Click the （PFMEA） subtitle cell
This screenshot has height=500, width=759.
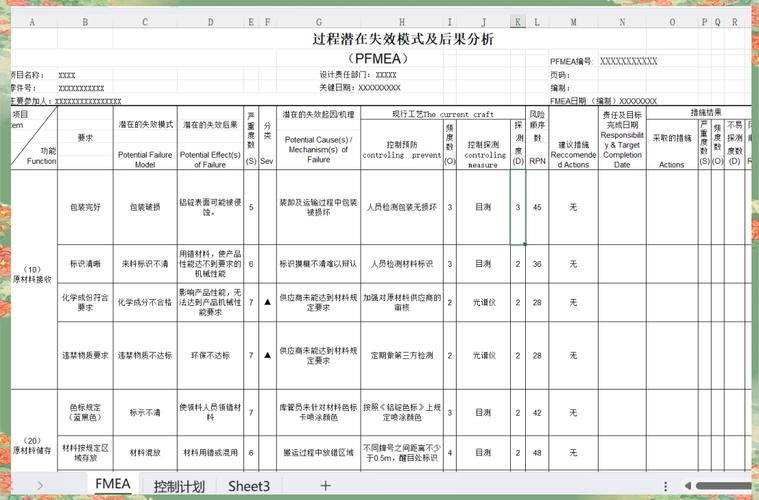[x=378, y=59]
